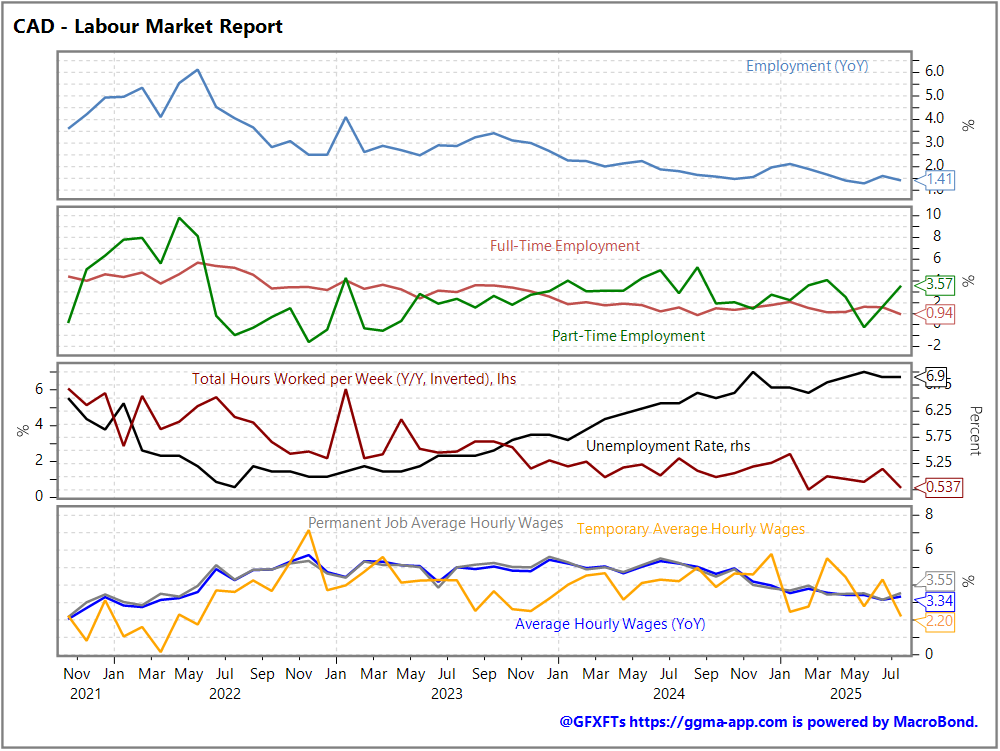Screen dimensions: 1000x751
Task: Click the -2 tick on the second panel axis
Action: point(933,345)
